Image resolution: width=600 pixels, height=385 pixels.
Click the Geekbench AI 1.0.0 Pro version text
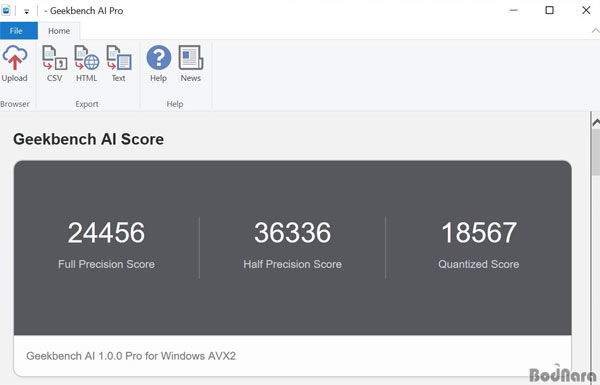tap(131, 356)
